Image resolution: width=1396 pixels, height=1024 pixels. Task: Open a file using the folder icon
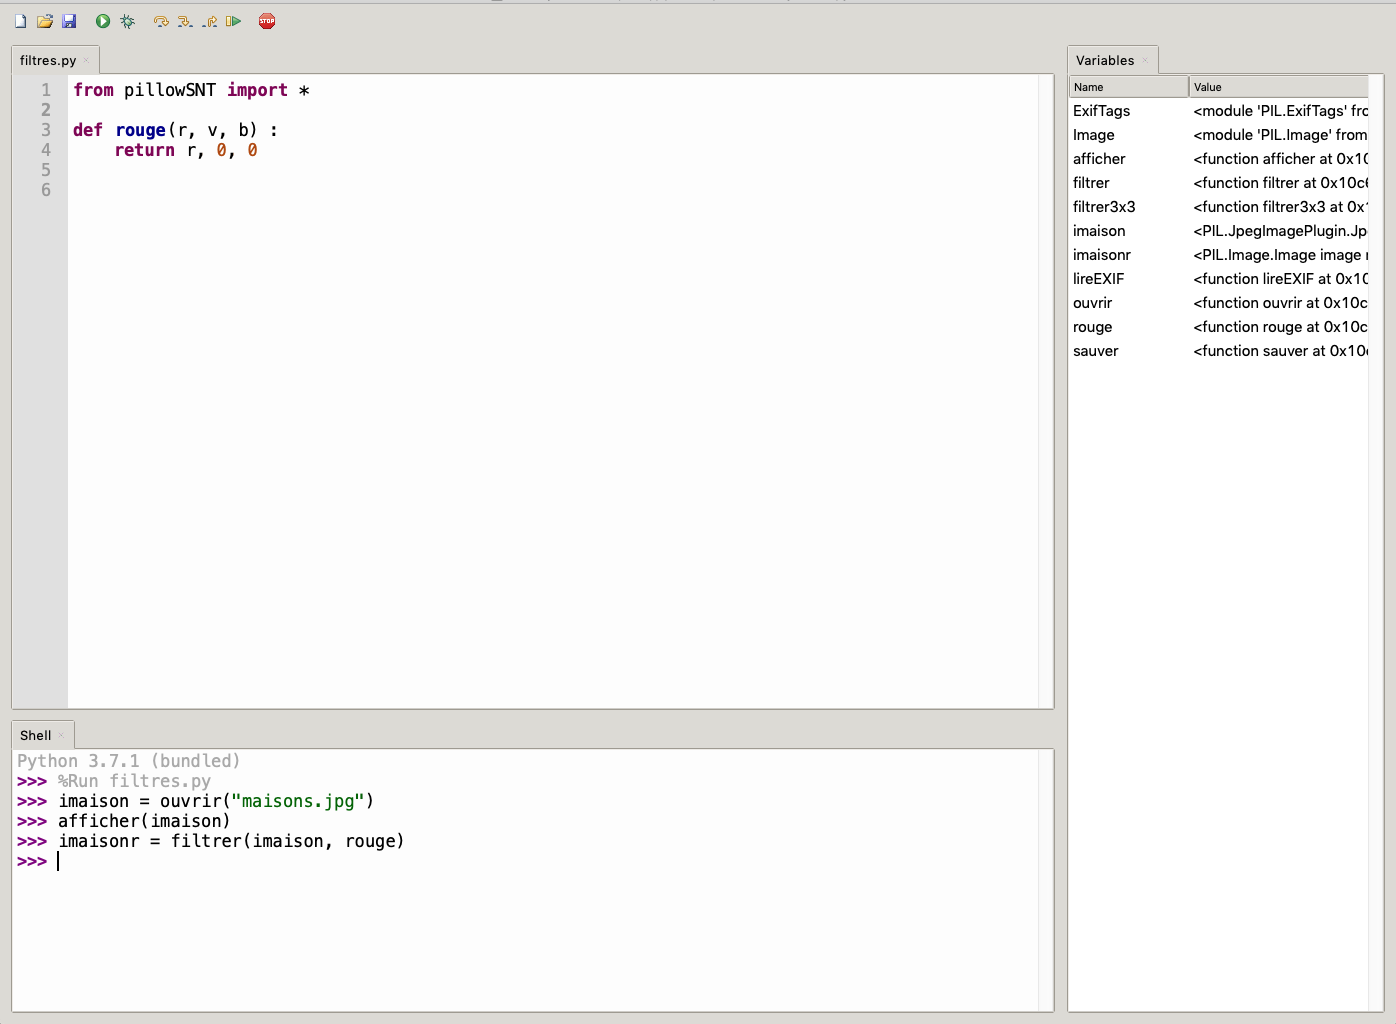pyautogui.click(x=45, y=21)
